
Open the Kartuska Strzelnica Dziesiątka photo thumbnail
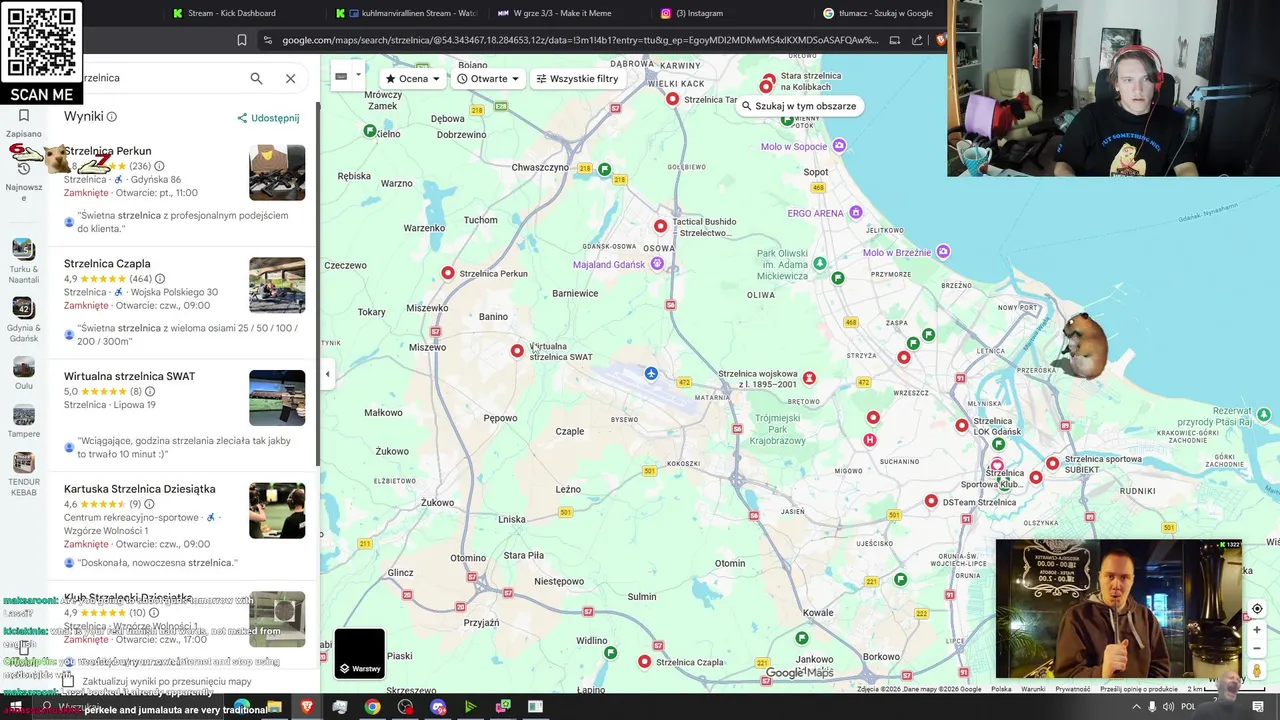click(x=277, y=511)
